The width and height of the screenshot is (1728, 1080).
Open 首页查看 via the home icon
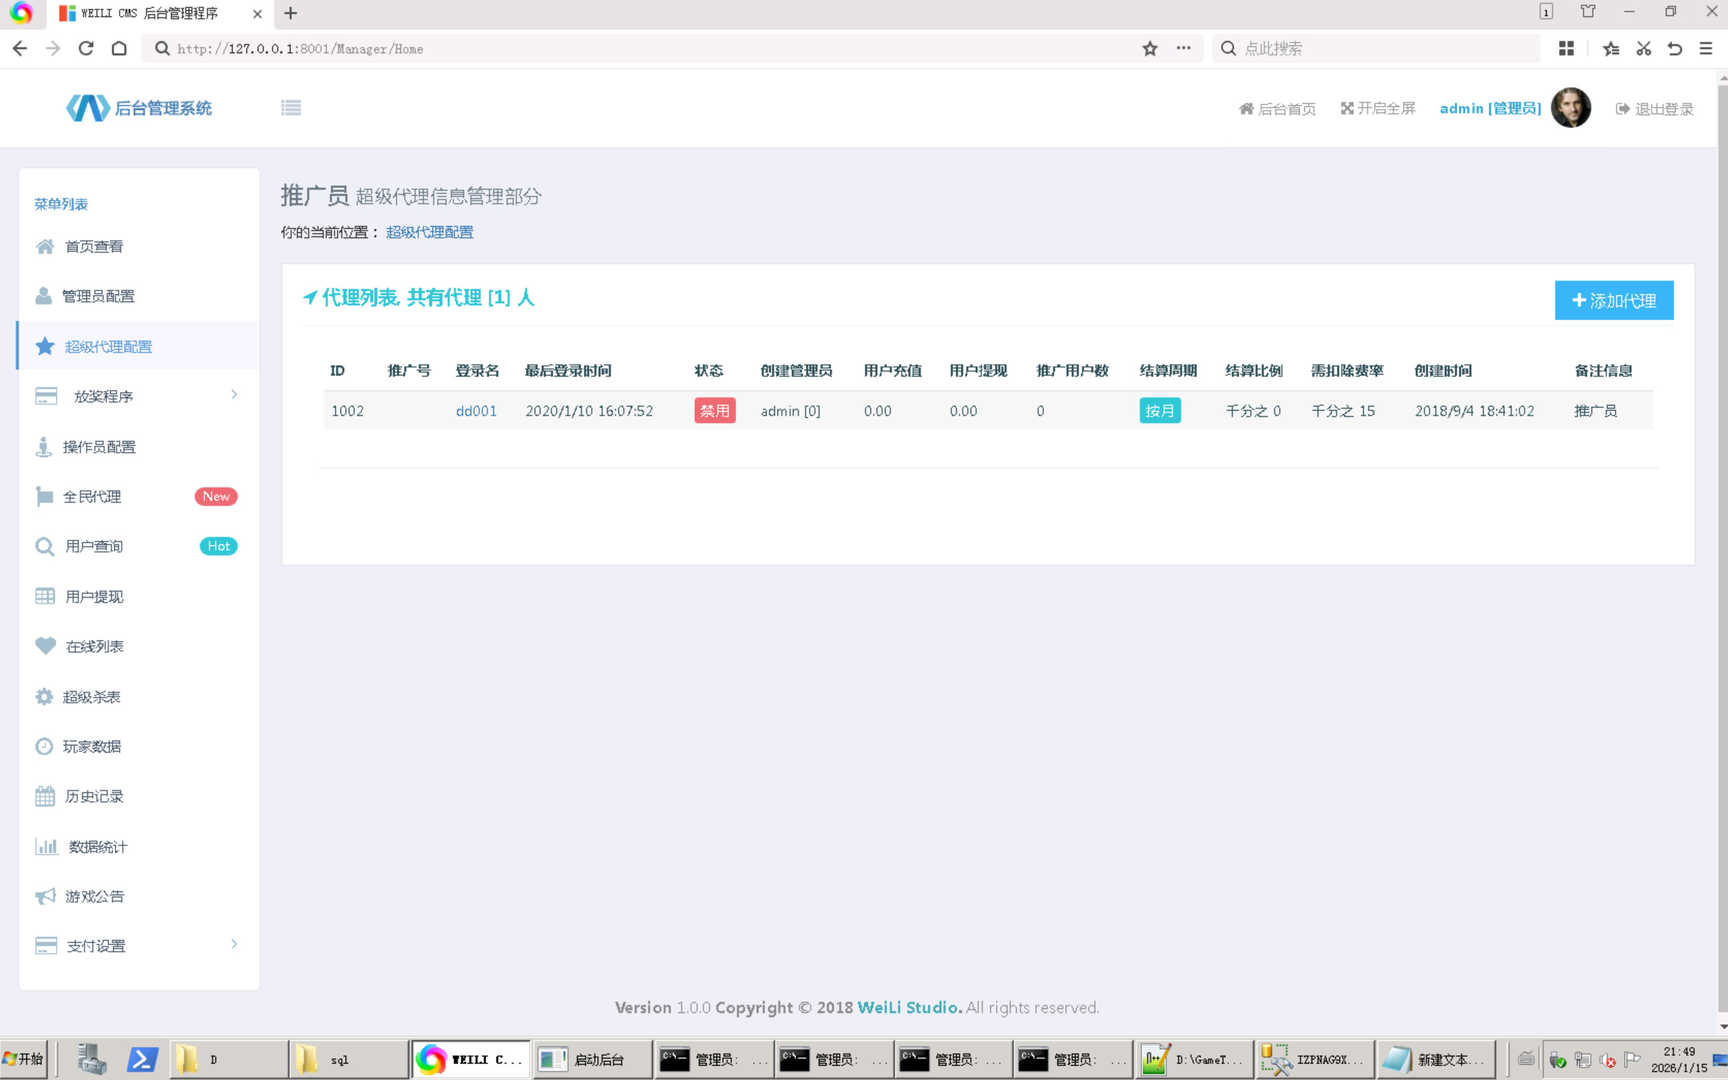44,246
